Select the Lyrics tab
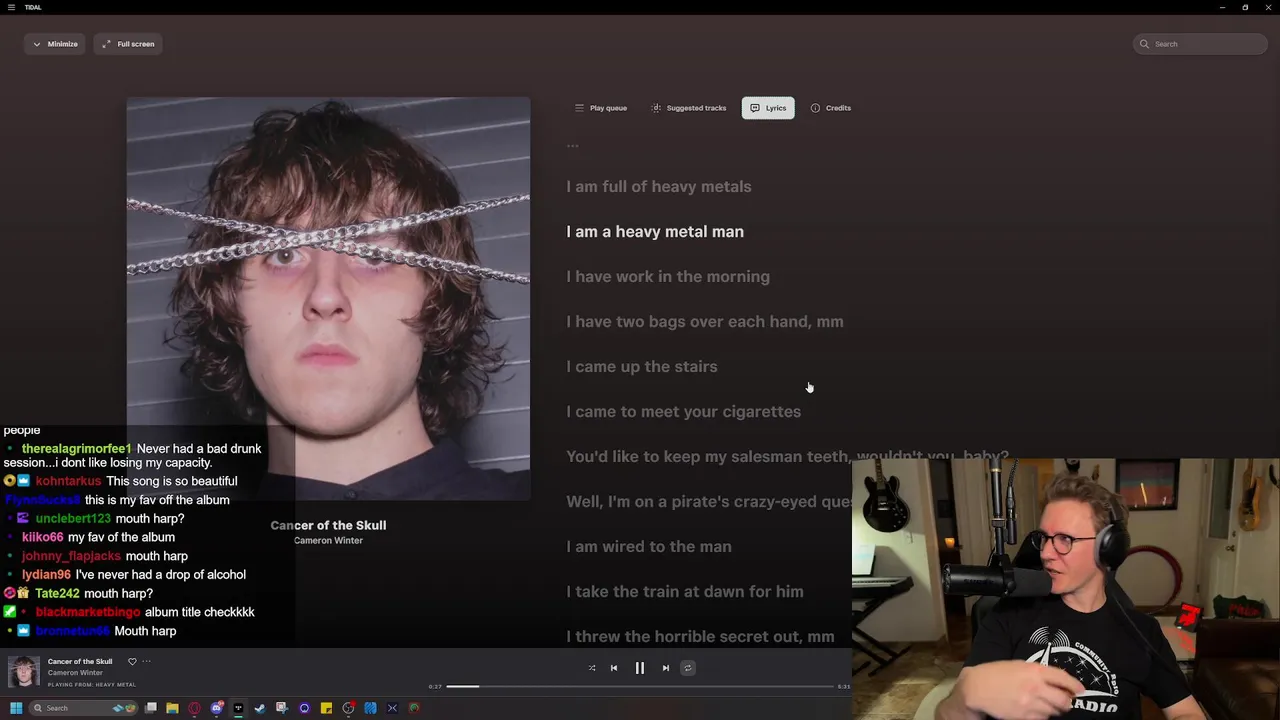 pos(768,108)
